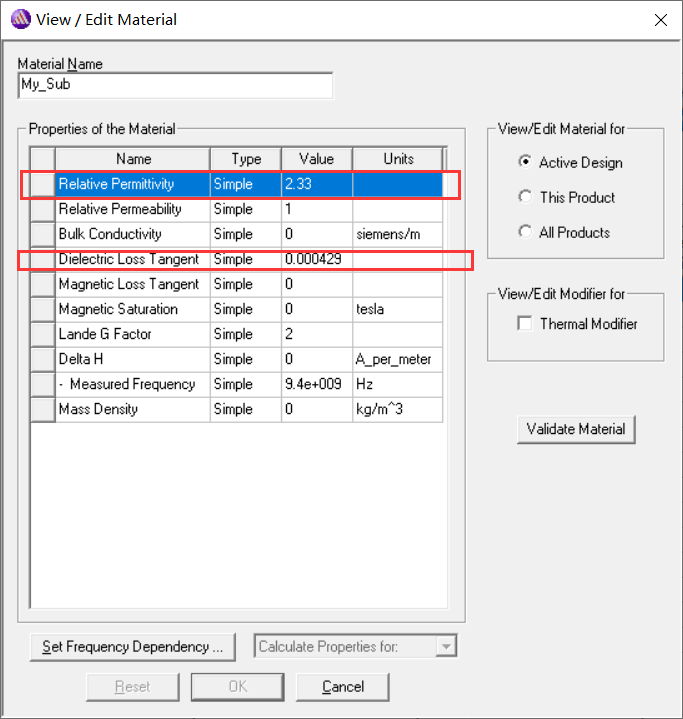683x719 pixels.
Task: Click the Units column header
Action: tap(398, 159)
